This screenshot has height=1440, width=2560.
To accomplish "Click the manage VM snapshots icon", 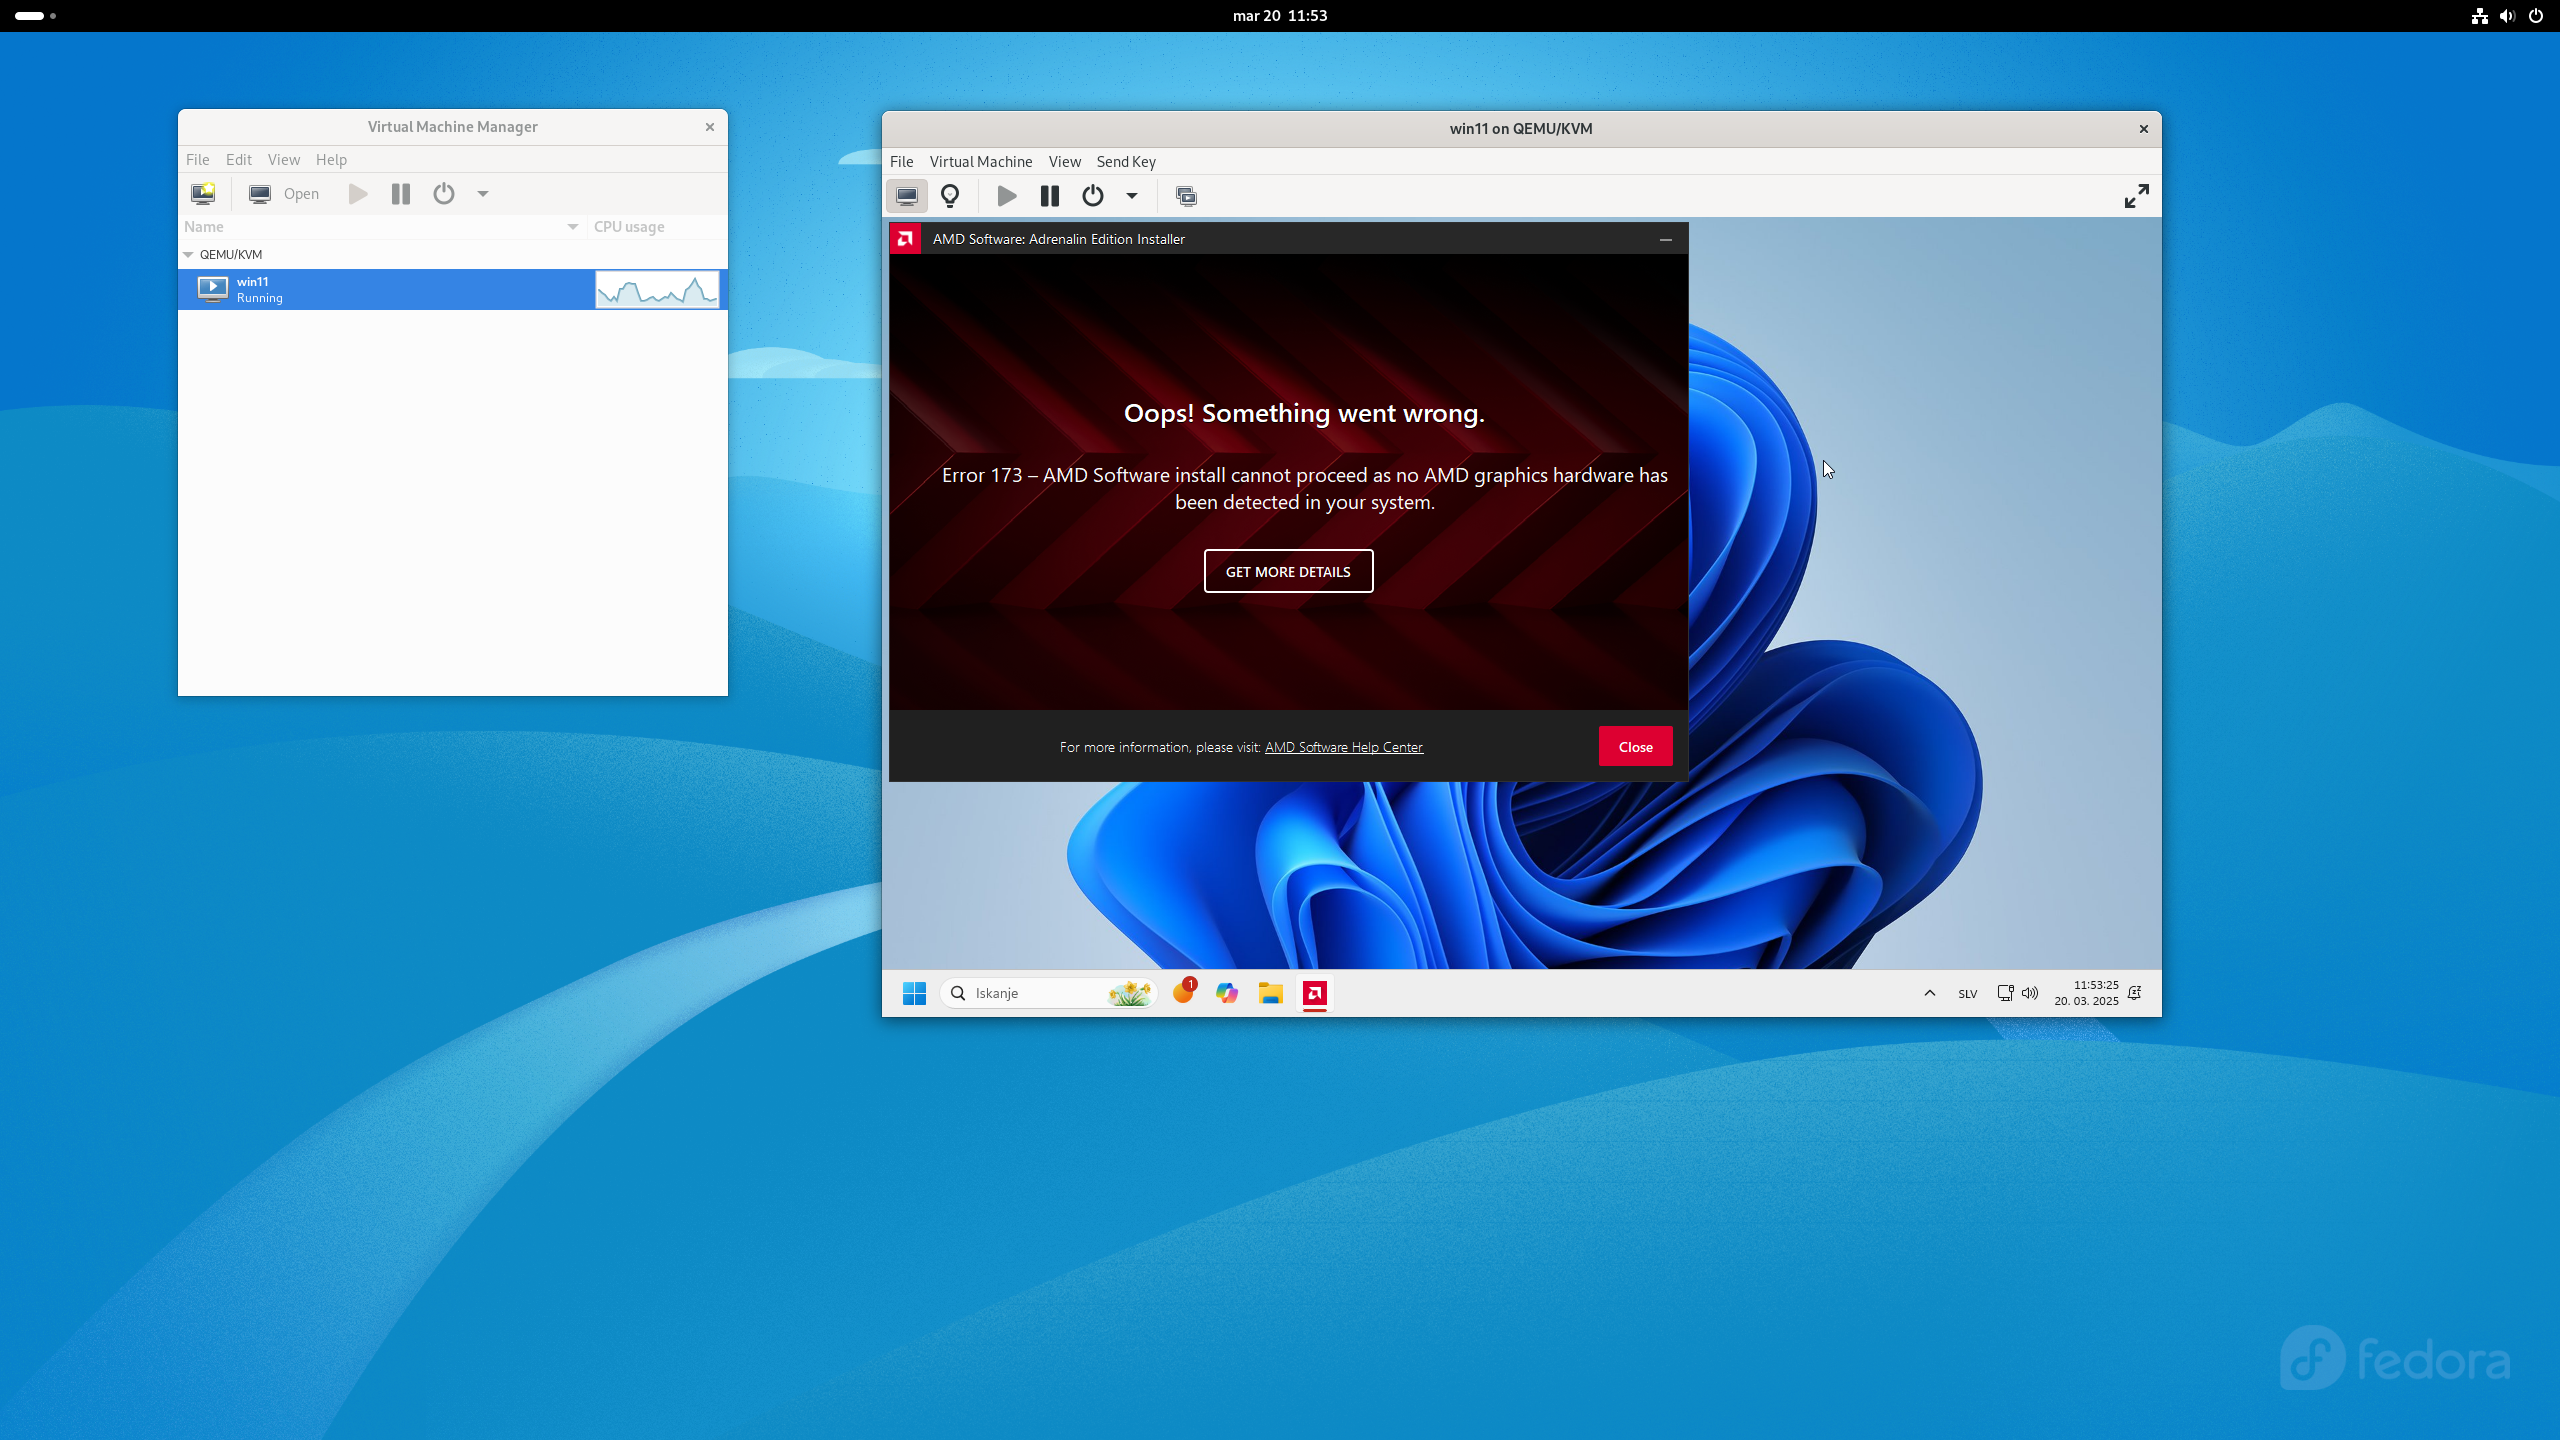I will (1186, 196).
